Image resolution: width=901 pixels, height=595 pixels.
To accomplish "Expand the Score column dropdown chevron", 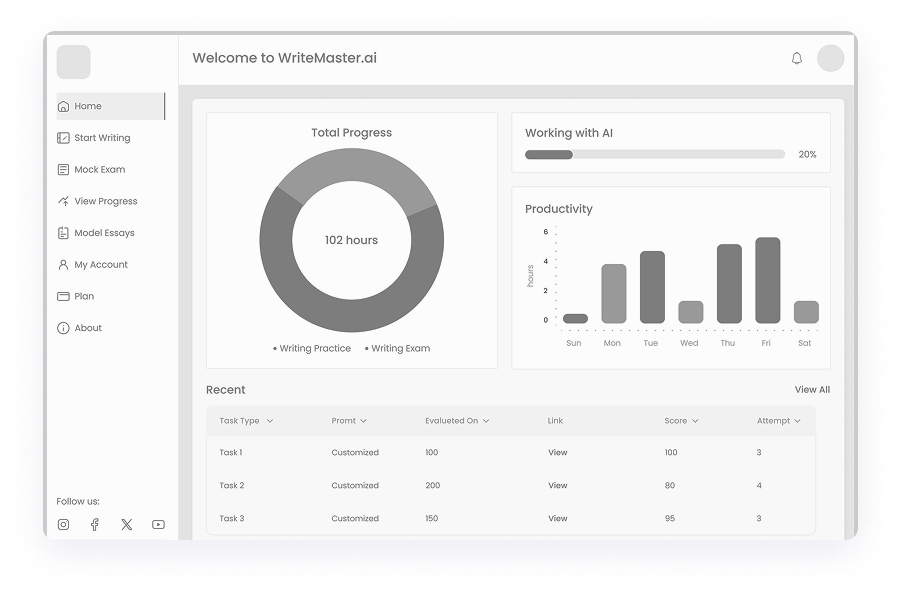I will tap(695, 421).
